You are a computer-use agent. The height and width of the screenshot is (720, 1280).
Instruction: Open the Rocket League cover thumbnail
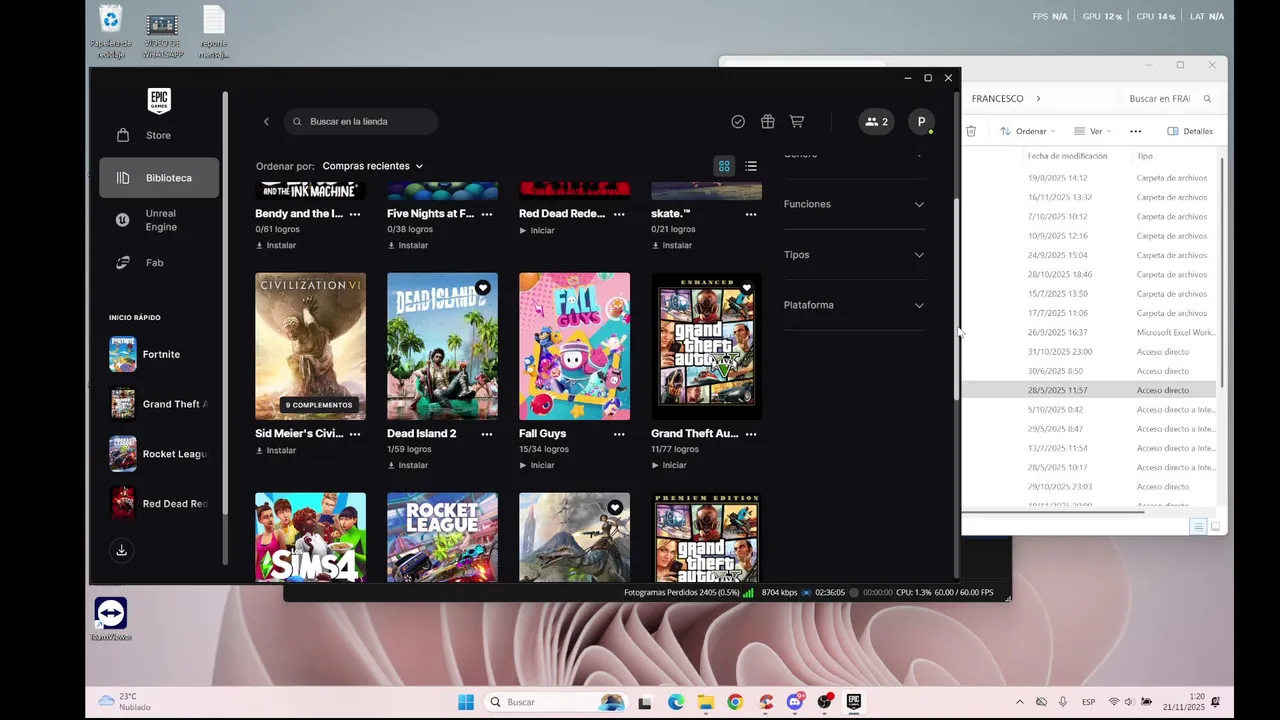pyautogui.click(x=442, y=537)
